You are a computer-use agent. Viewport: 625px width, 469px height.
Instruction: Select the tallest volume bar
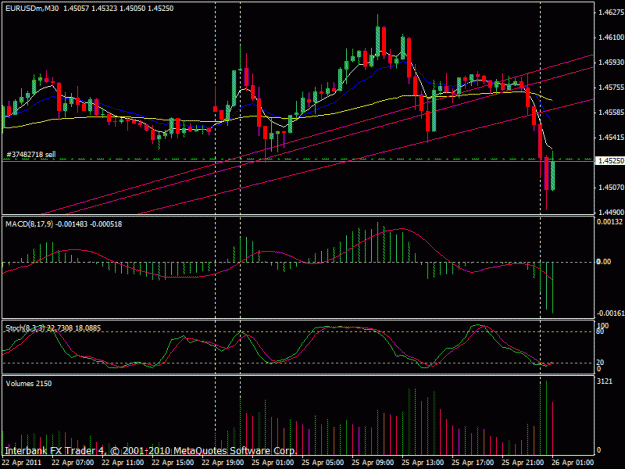[x=546, y=418]
